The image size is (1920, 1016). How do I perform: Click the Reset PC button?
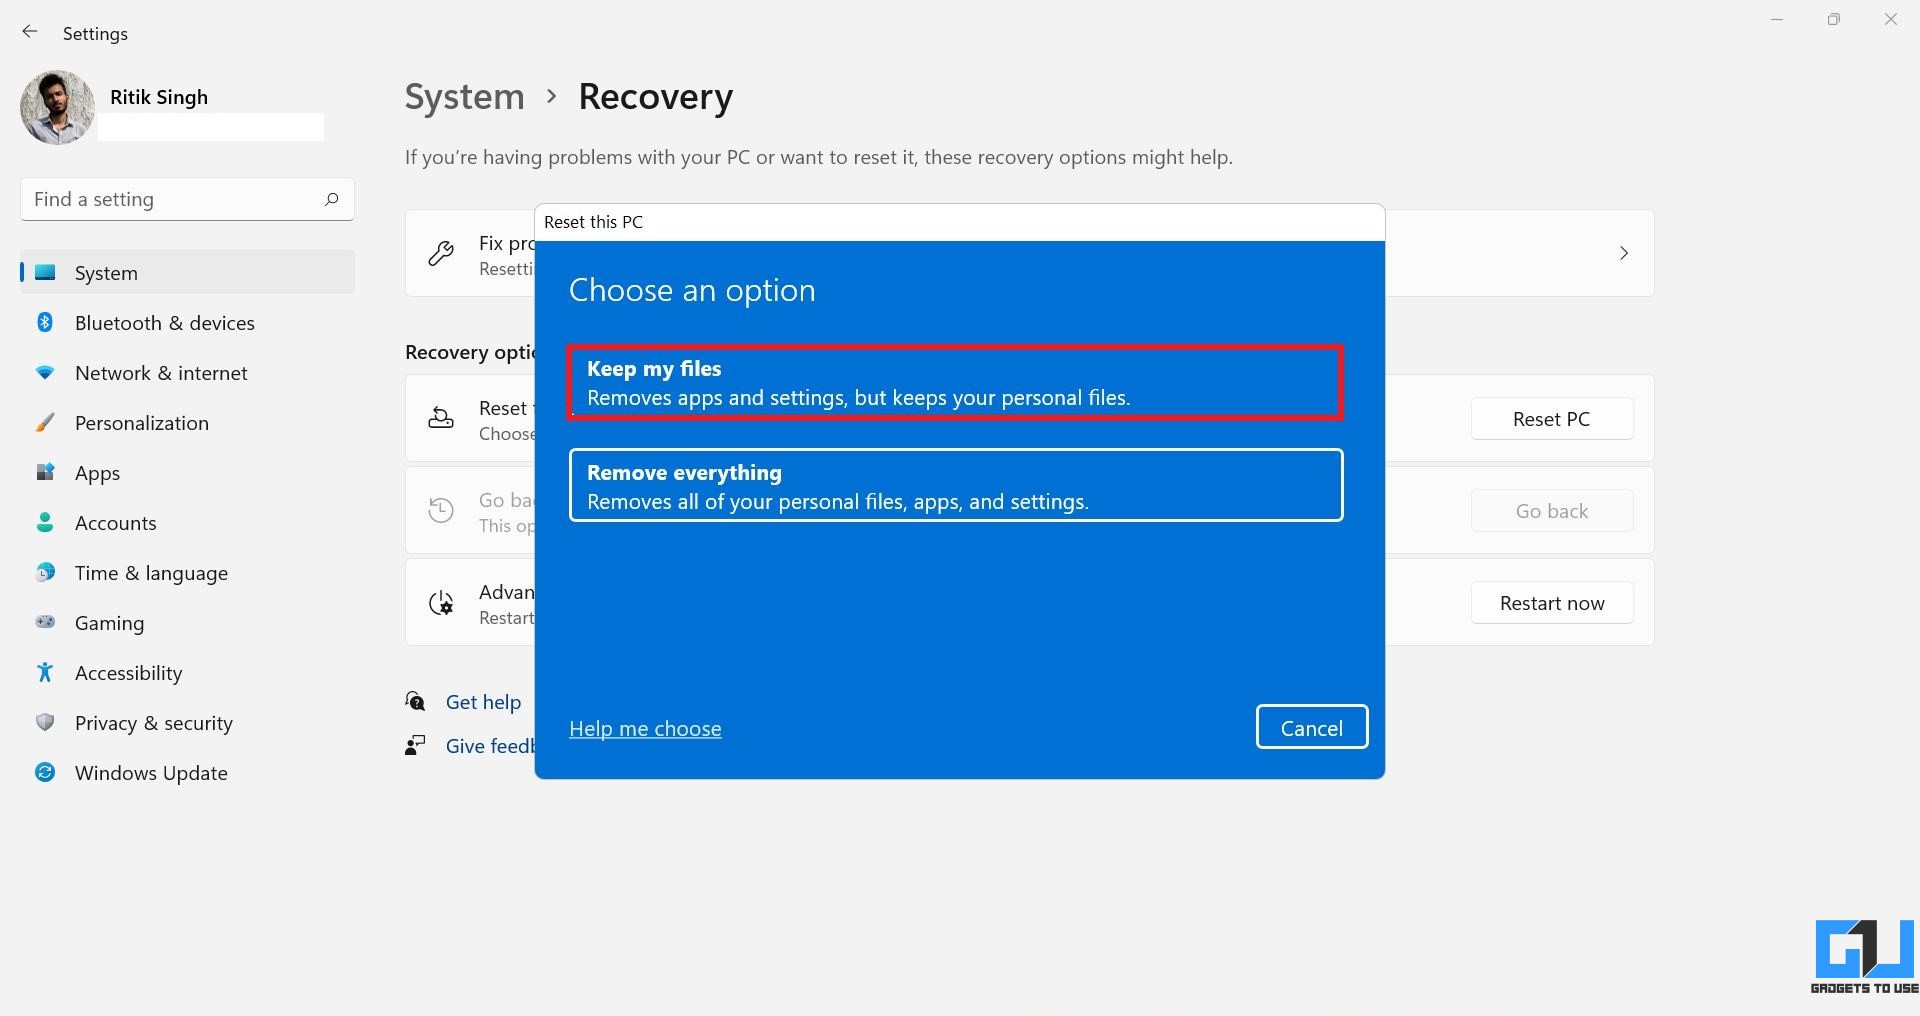point(1552,419)
